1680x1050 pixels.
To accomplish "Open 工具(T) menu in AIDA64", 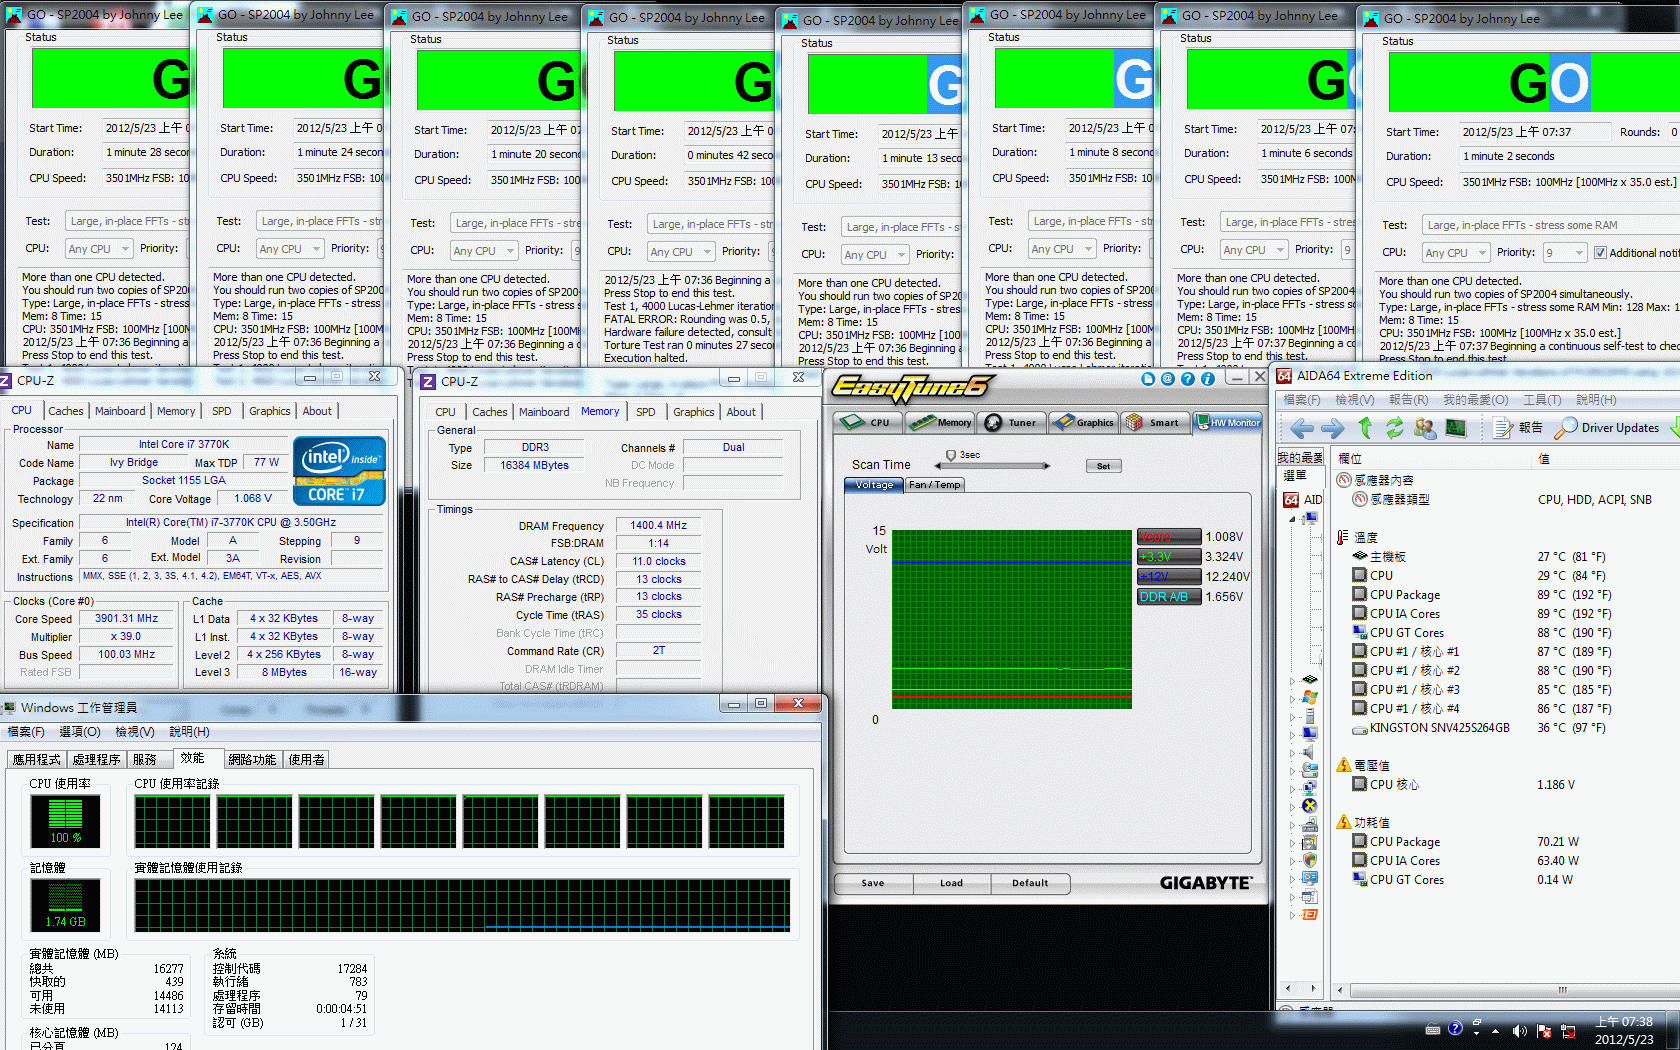I will click(x=1542, y=400).
